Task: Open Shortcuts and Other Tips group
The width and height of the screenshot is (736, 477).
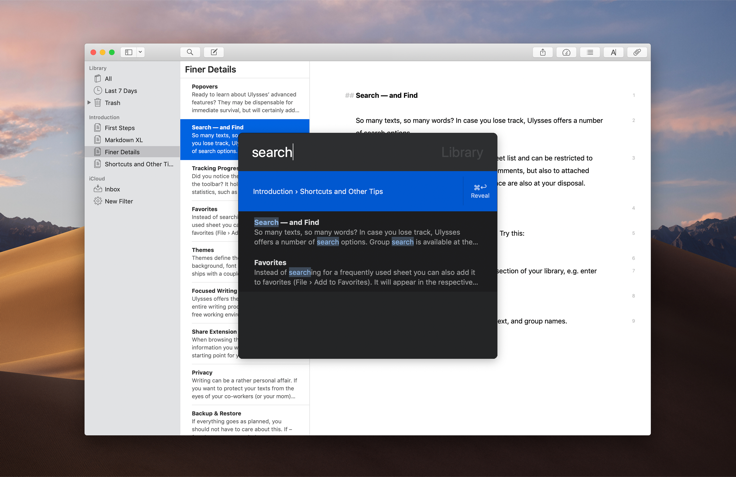Action: (x=132, y=164)
